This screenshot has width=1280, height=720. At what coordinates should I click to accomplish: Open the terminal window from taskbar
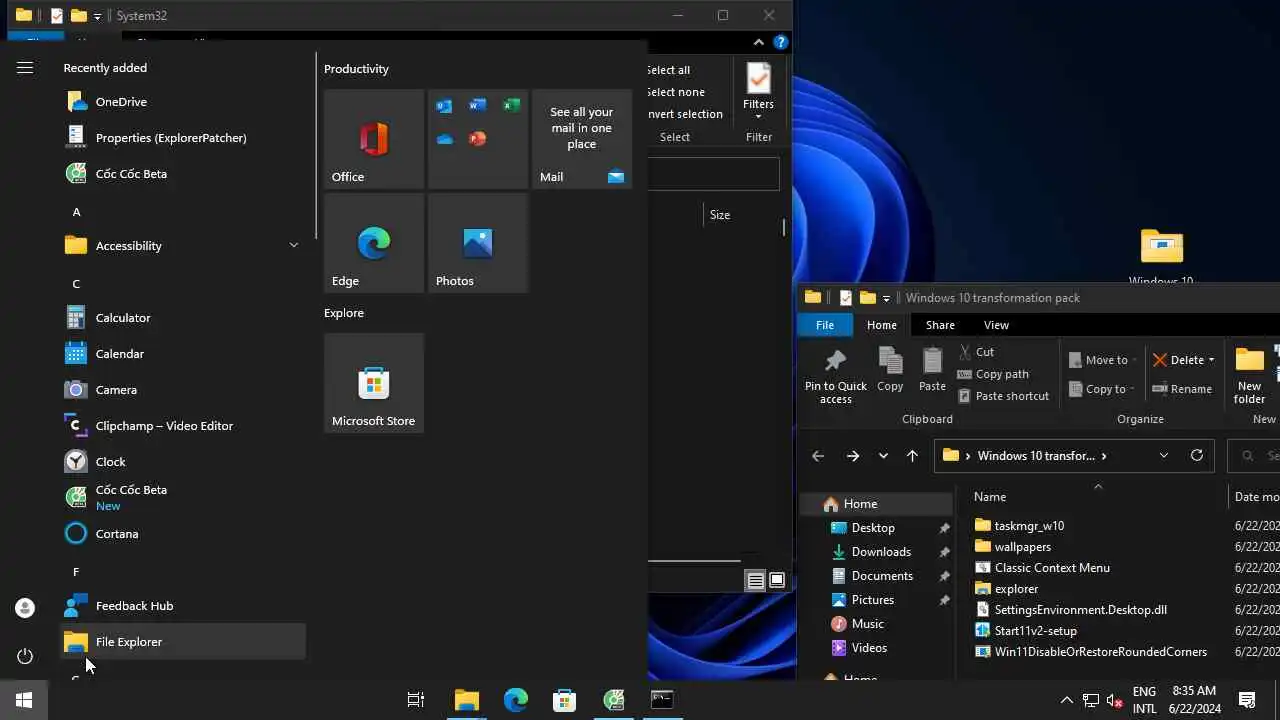coord(662,700)
